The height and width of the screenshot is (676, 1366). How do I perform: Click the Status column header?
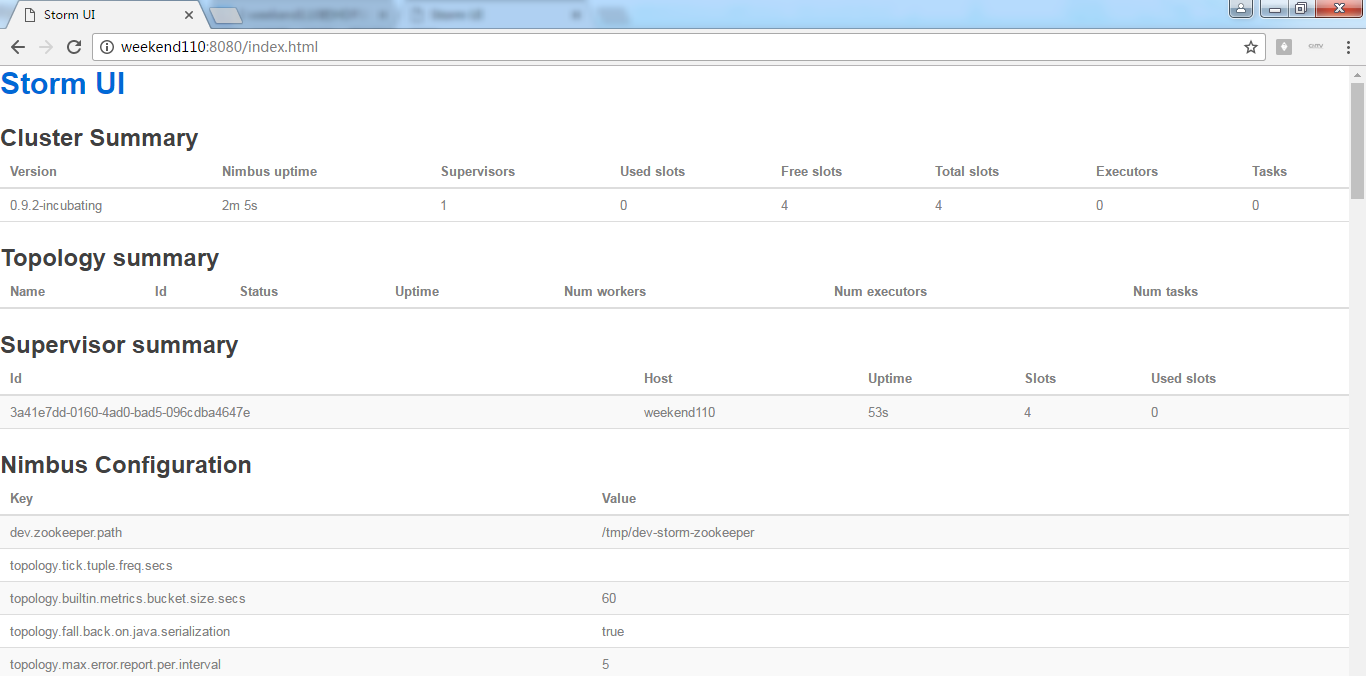click(259, 292)
